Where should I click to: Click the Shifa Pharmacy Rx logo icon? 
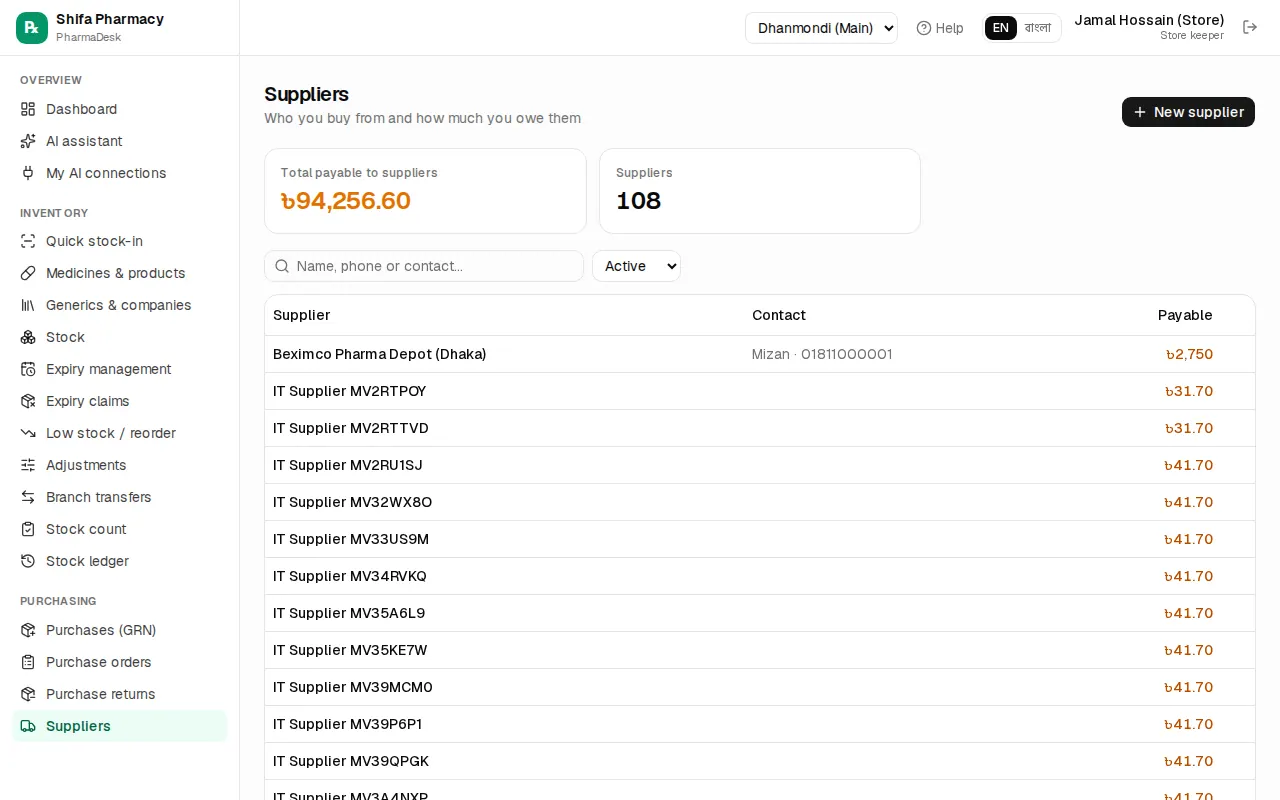pyautogui.click(x=32, y=28)
